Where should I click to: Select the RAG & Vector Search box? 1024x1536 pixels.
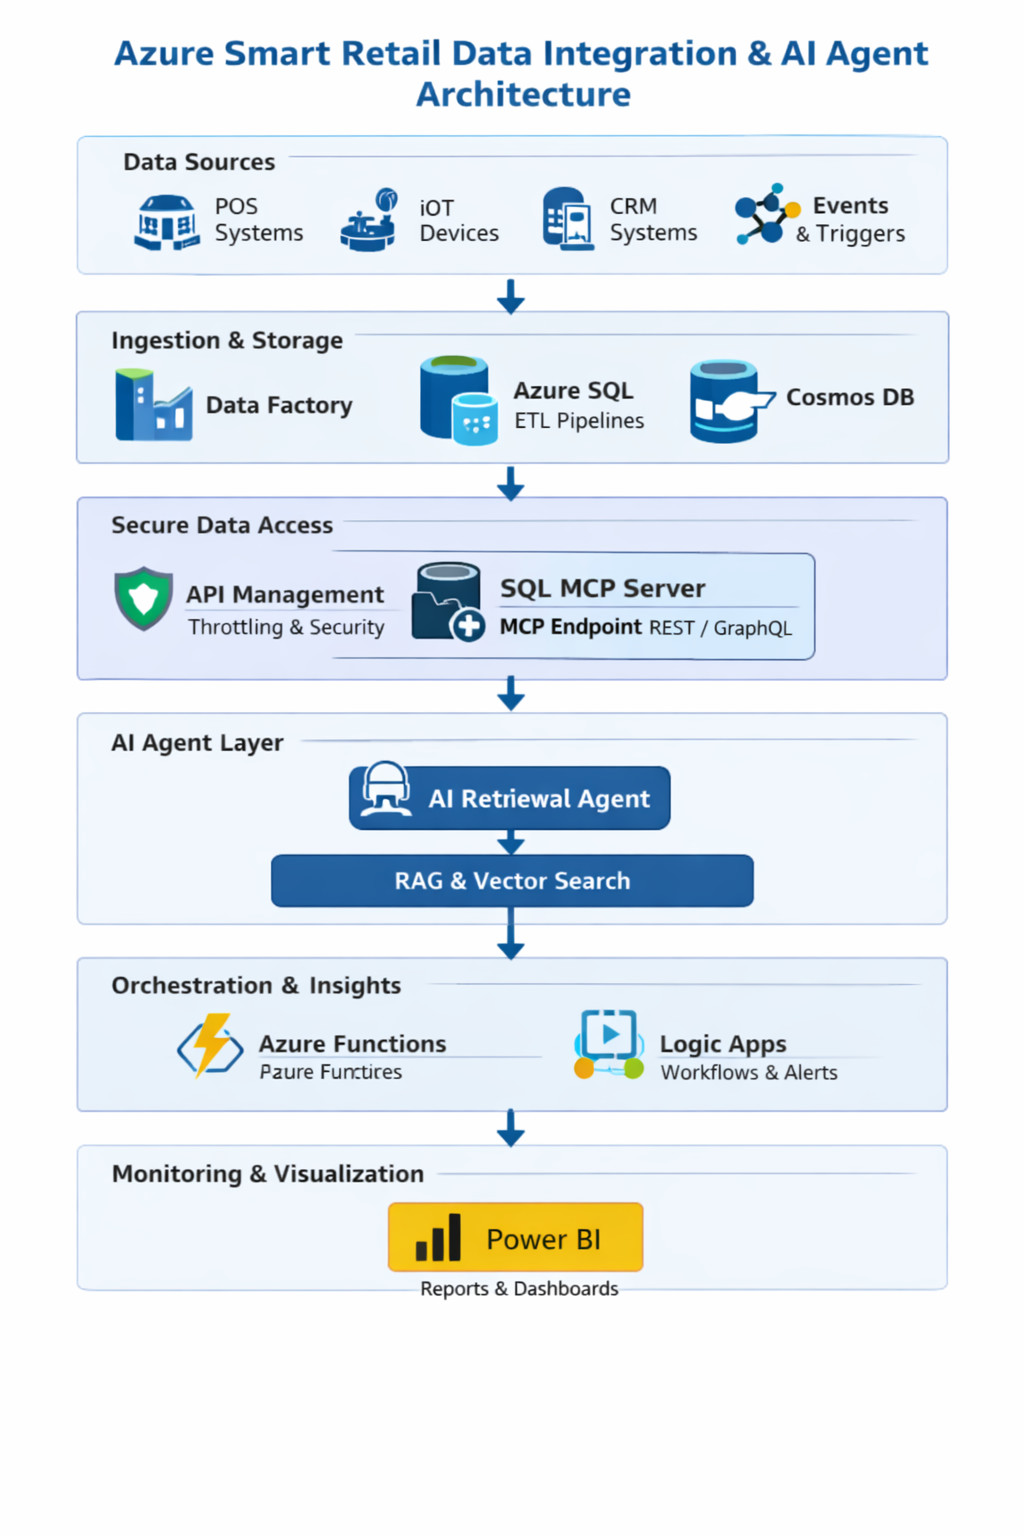pos(512,881)
